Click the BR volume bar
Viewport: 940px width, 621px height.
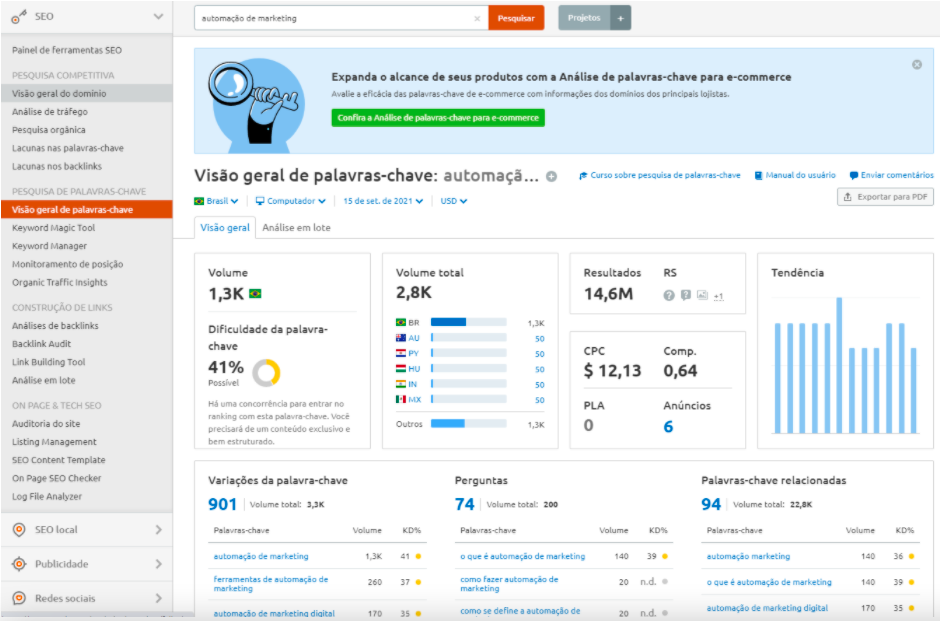pyautogui.click(x=468, y=322)
